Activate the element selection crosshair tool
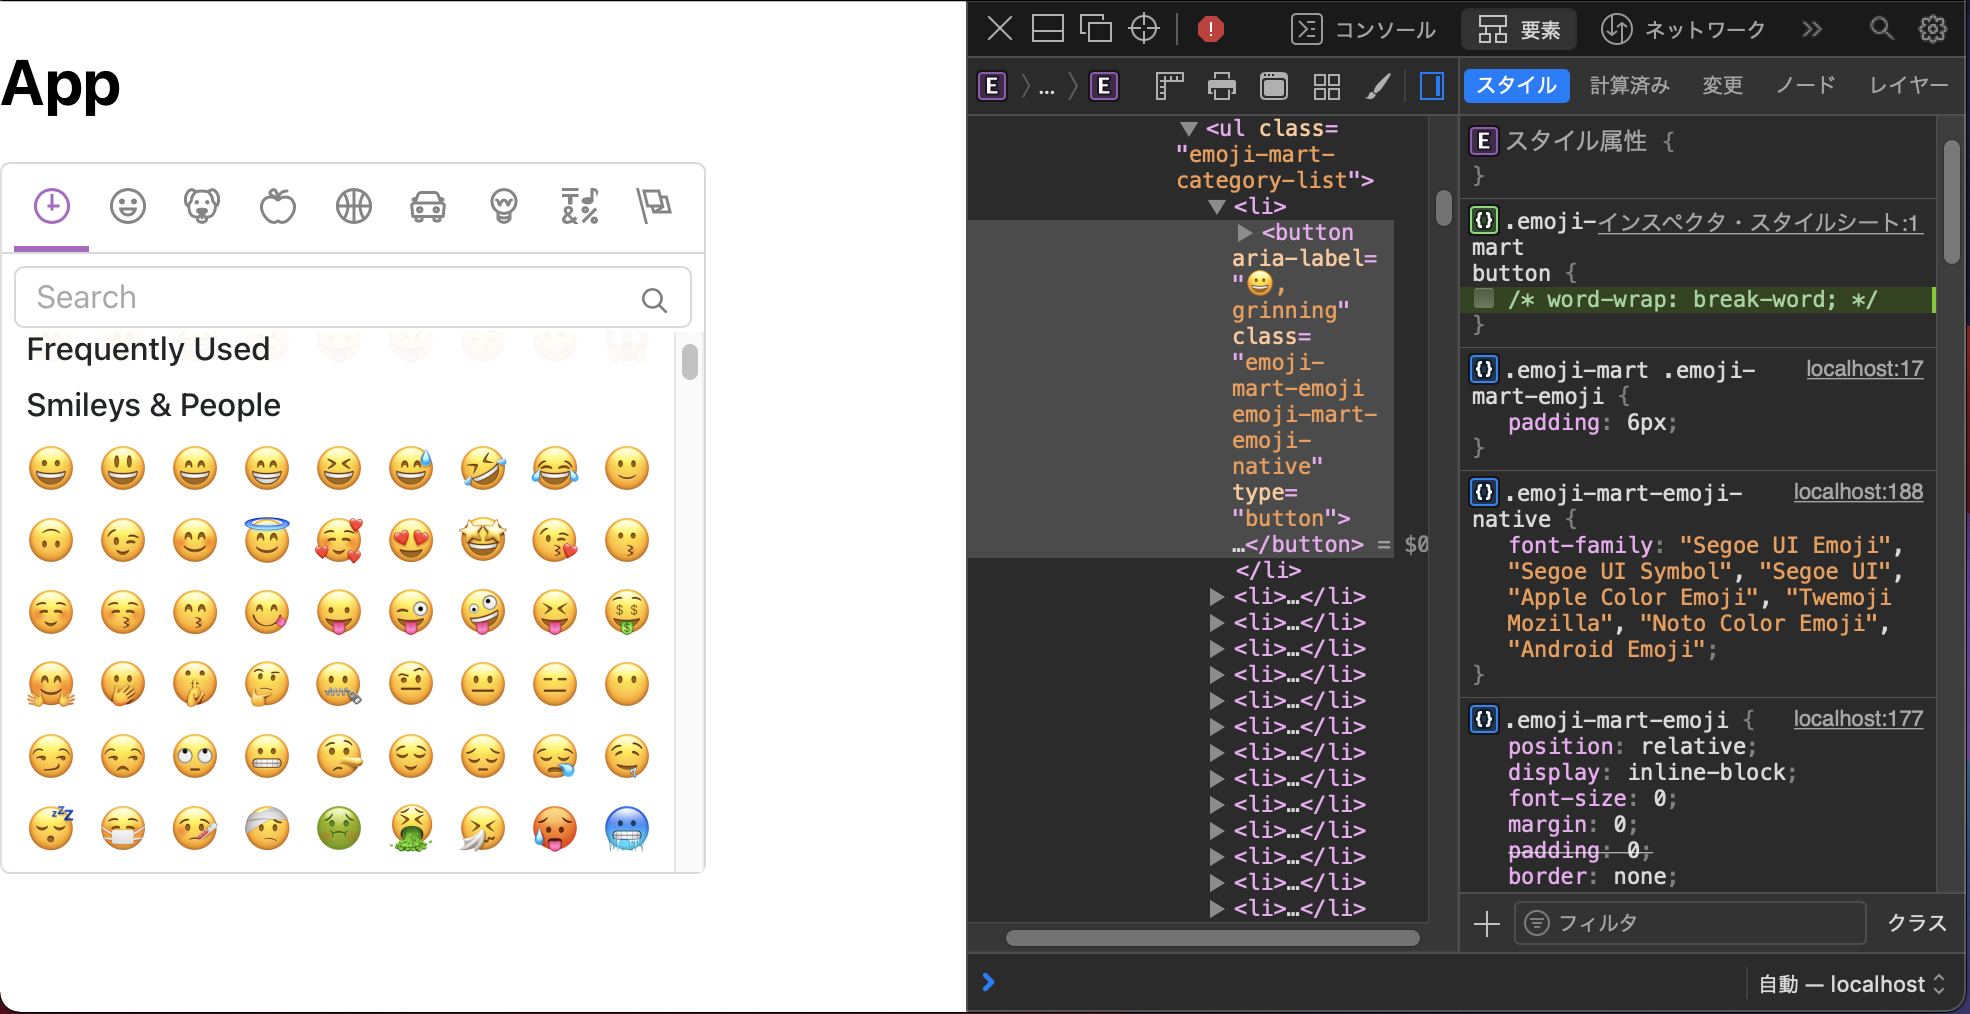This screenshot has height=1014, width=1970. click(1144, 29)
